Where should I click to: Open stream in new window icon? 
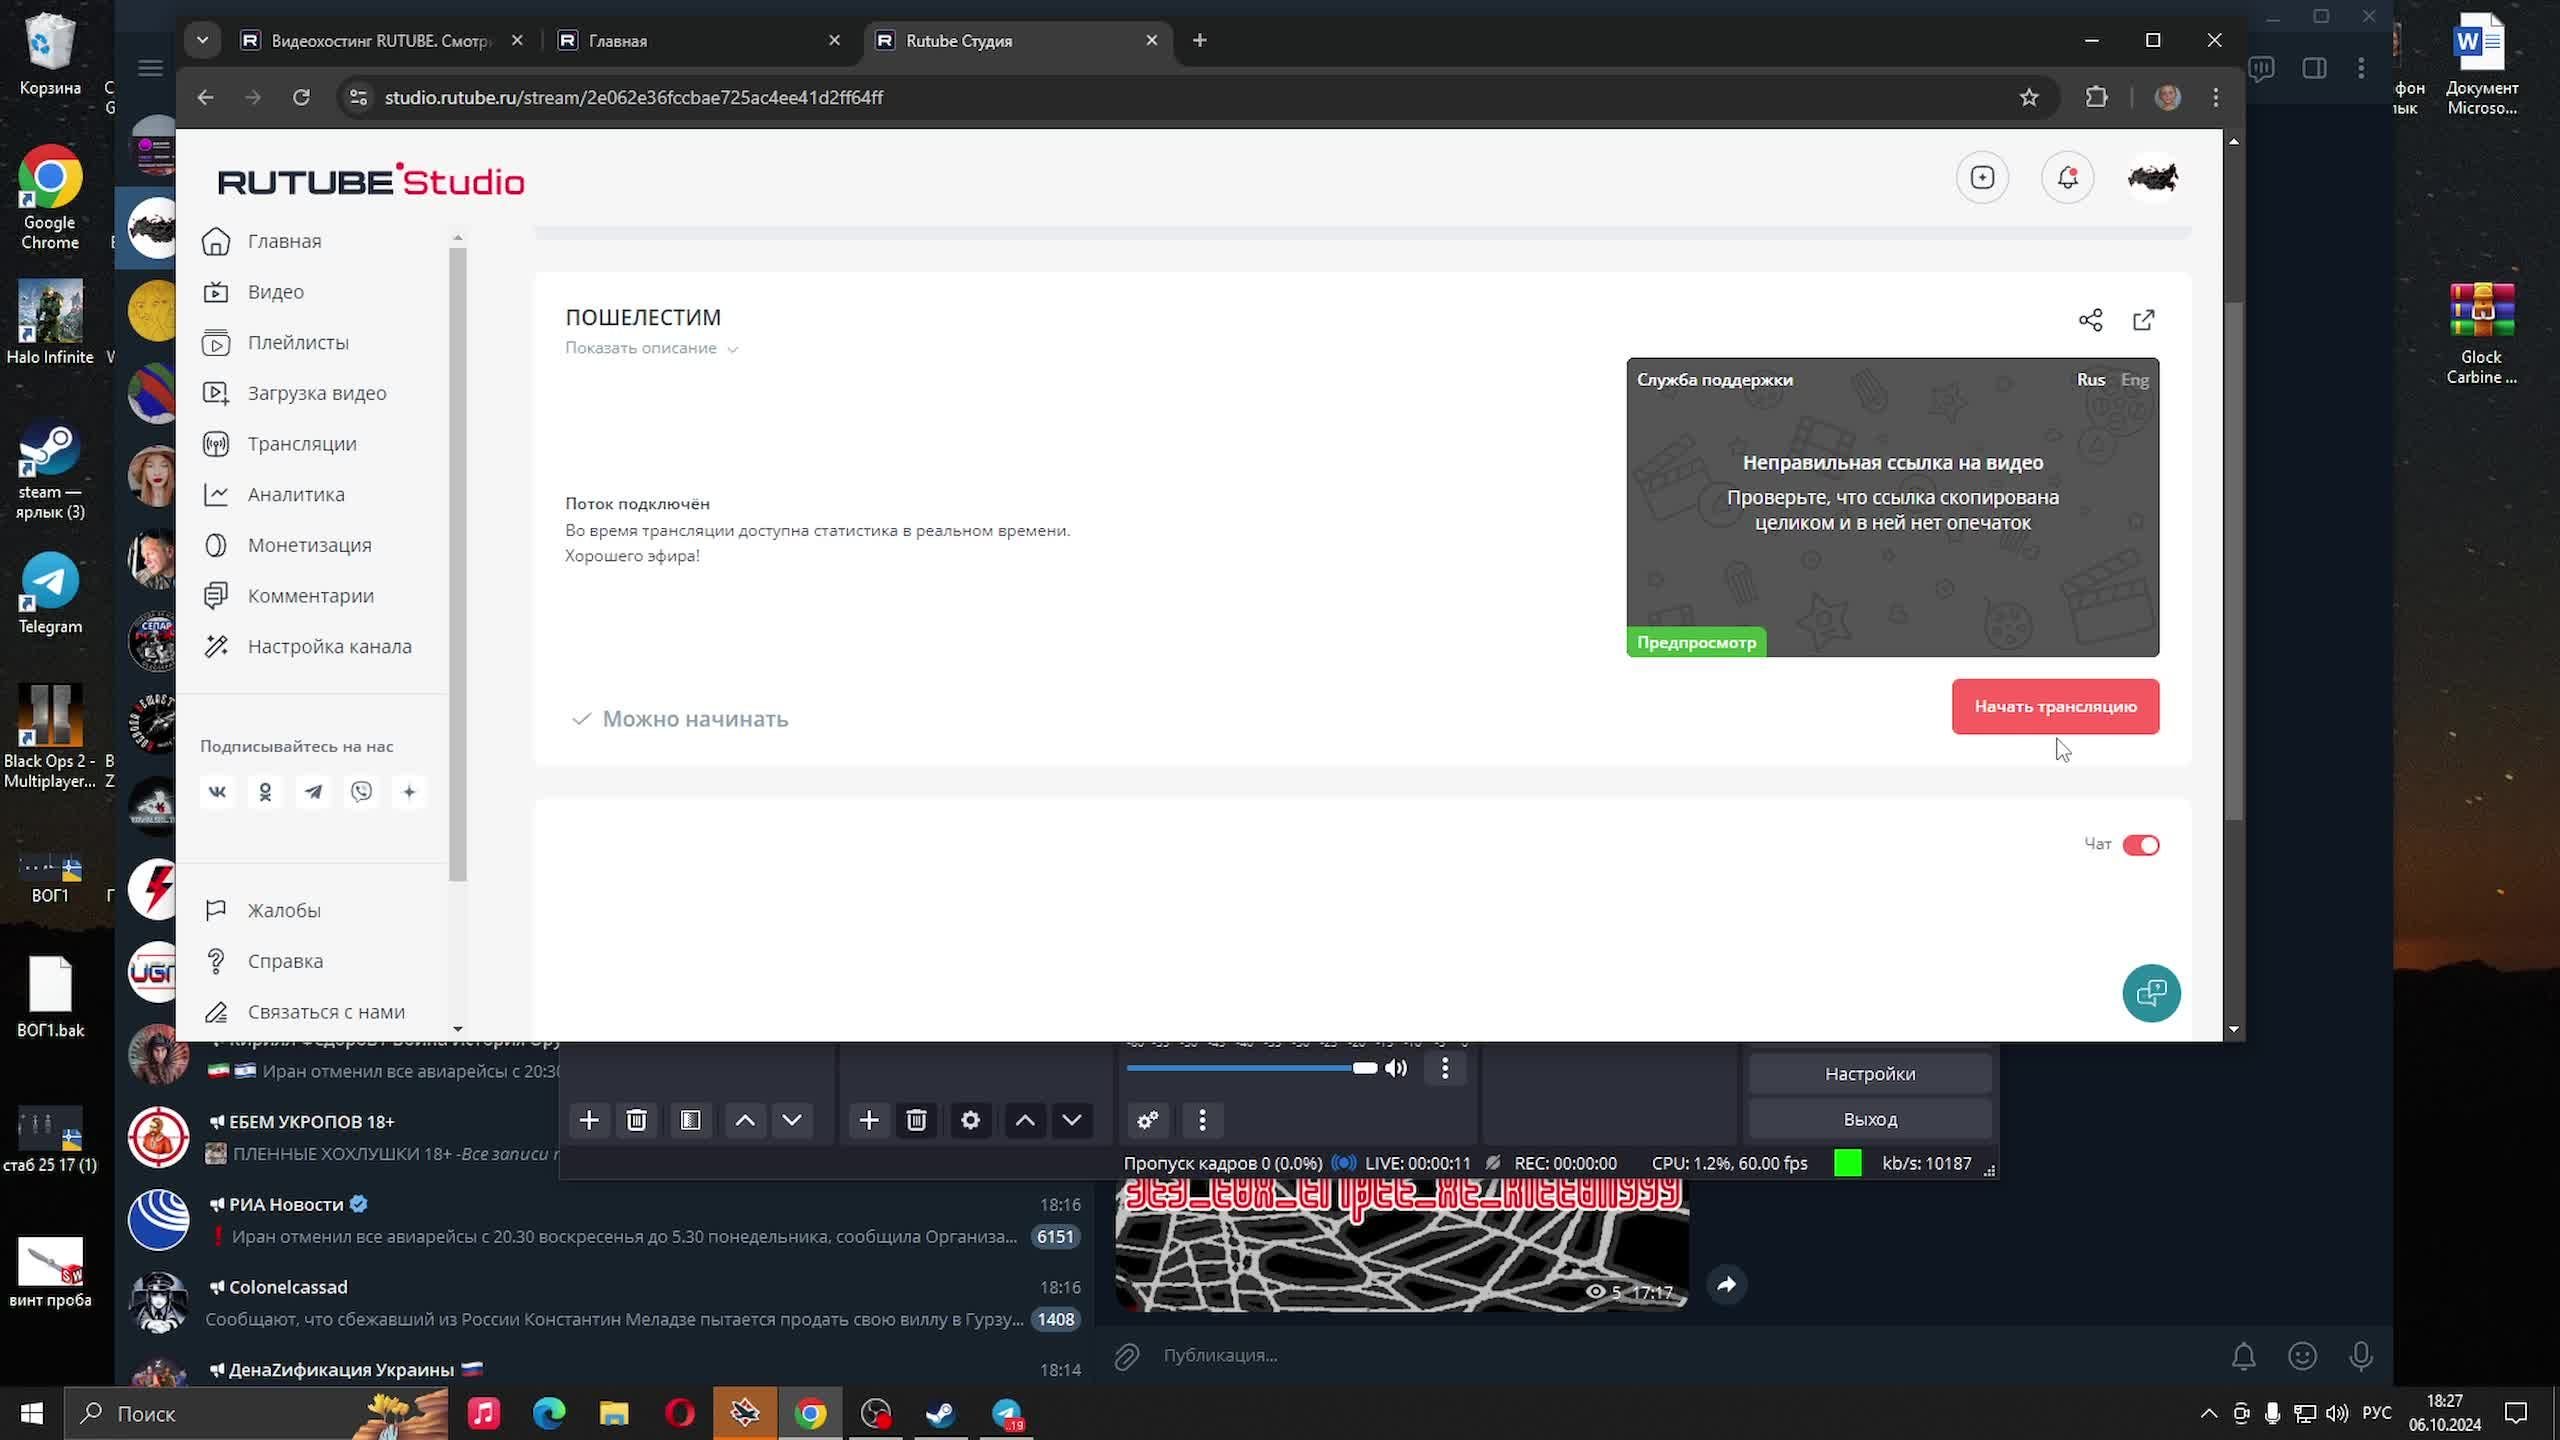coord(2143,320)
